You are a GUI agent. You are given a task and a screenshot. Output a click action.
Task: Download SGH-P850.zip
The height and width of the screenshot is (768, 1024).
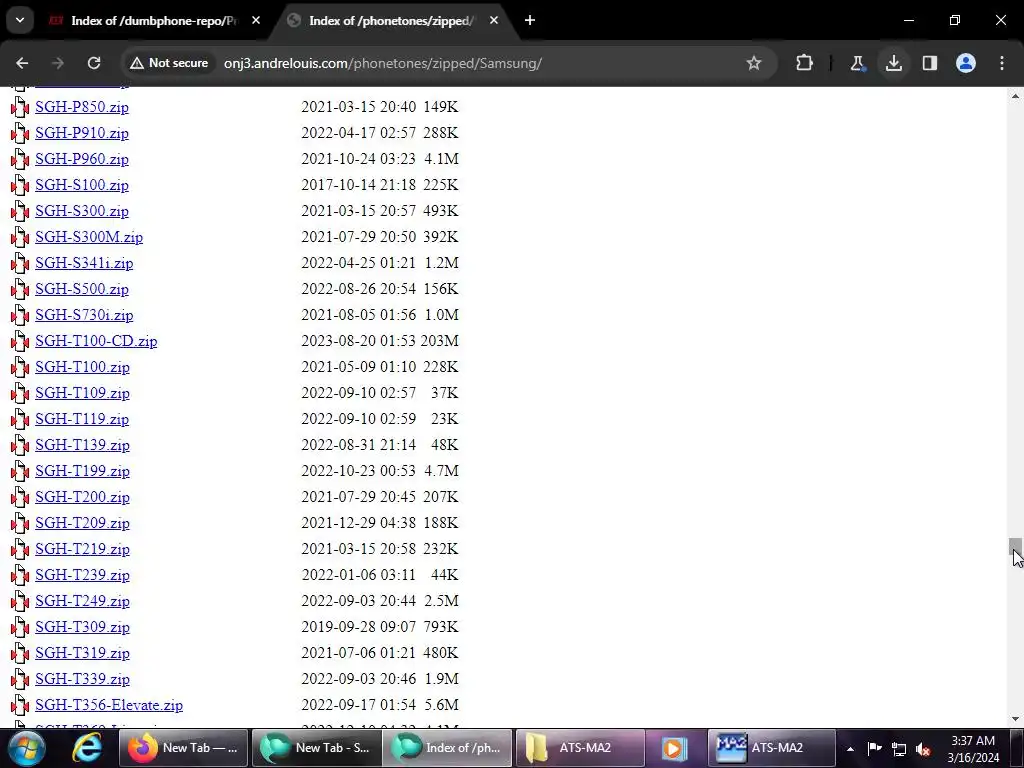[x=82, y=107]
